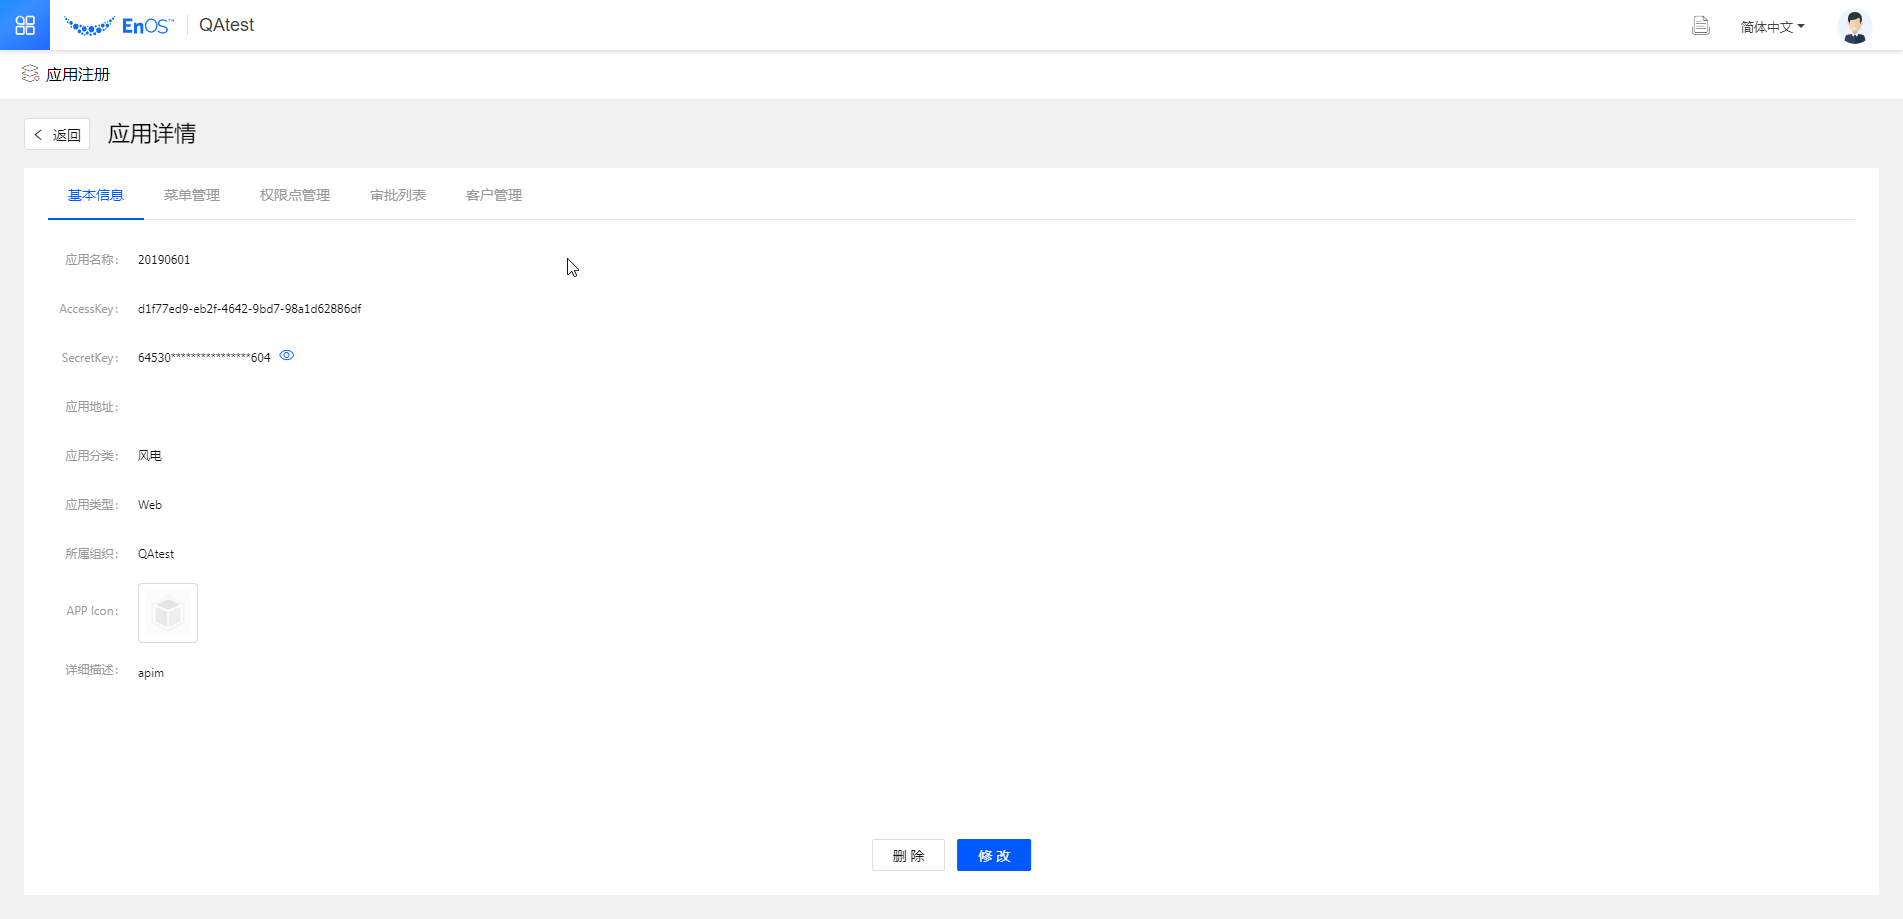Click the user avatar icon

pyautogui.click(x=1854, y=26)
